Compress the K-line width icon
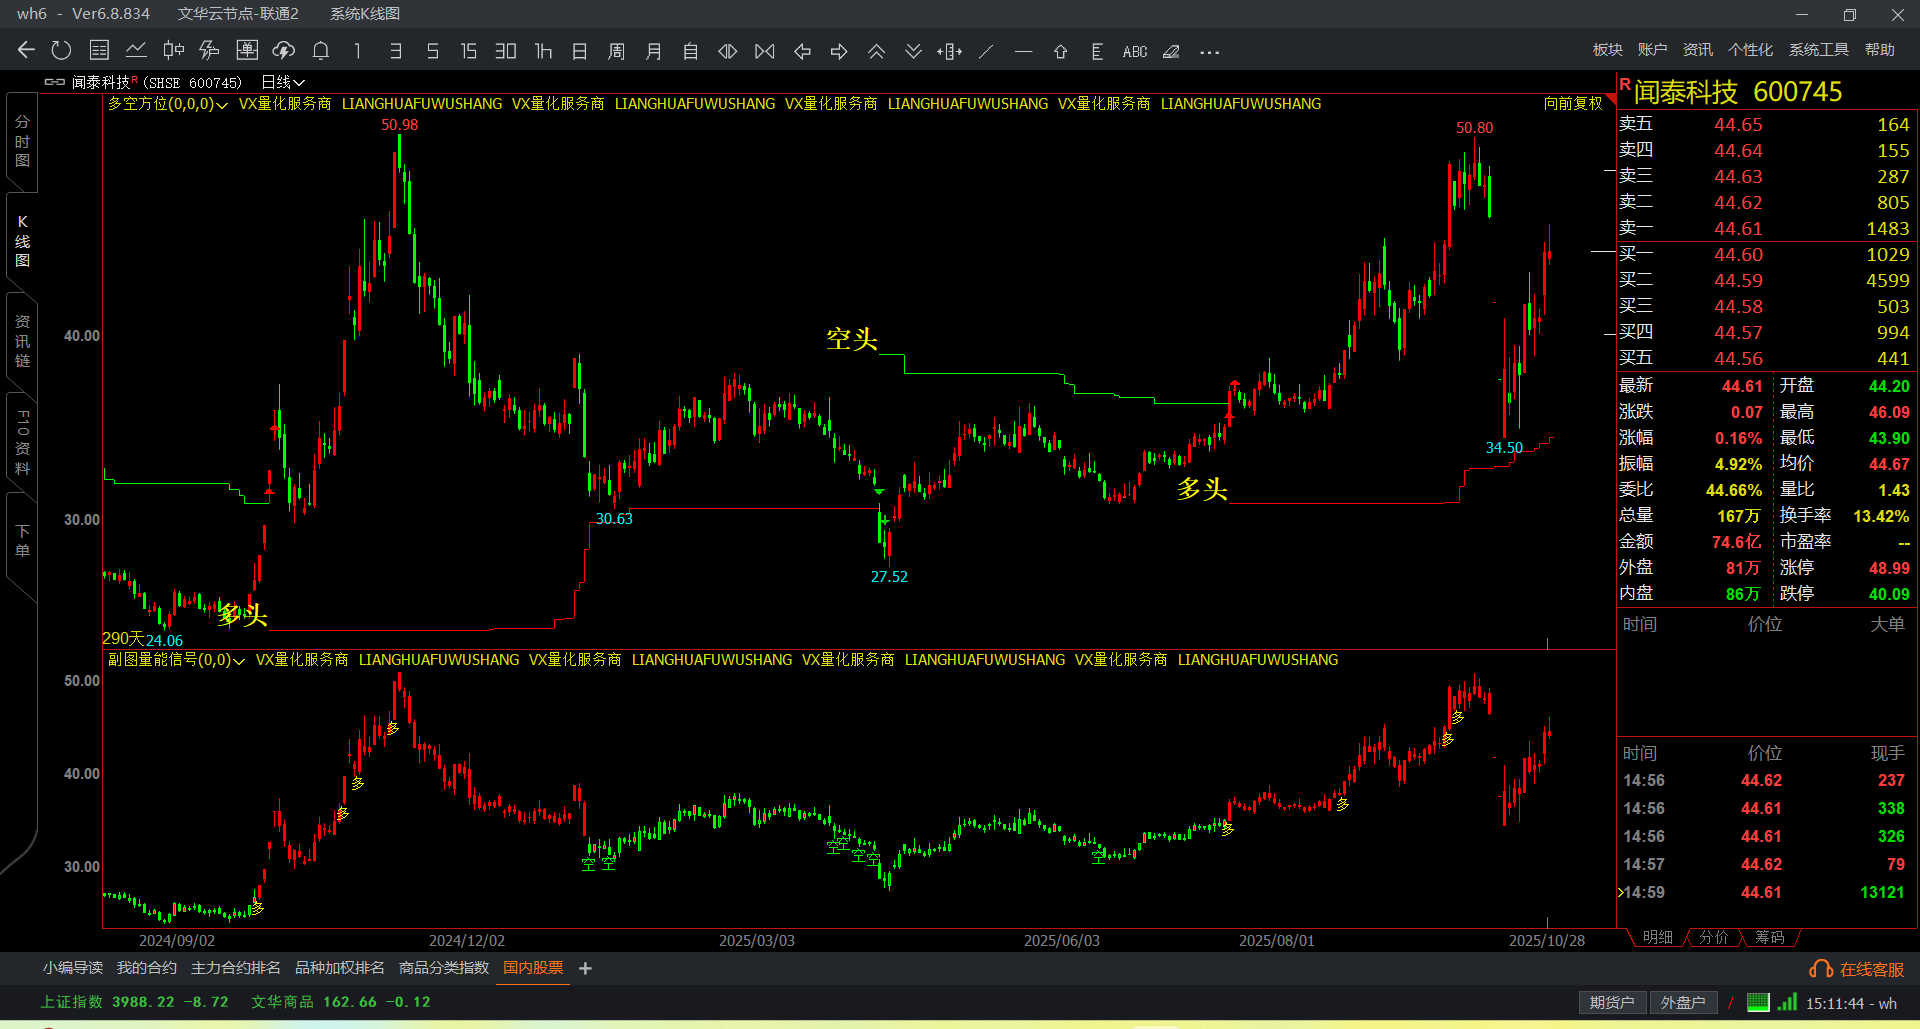 [x=765, y=51]
